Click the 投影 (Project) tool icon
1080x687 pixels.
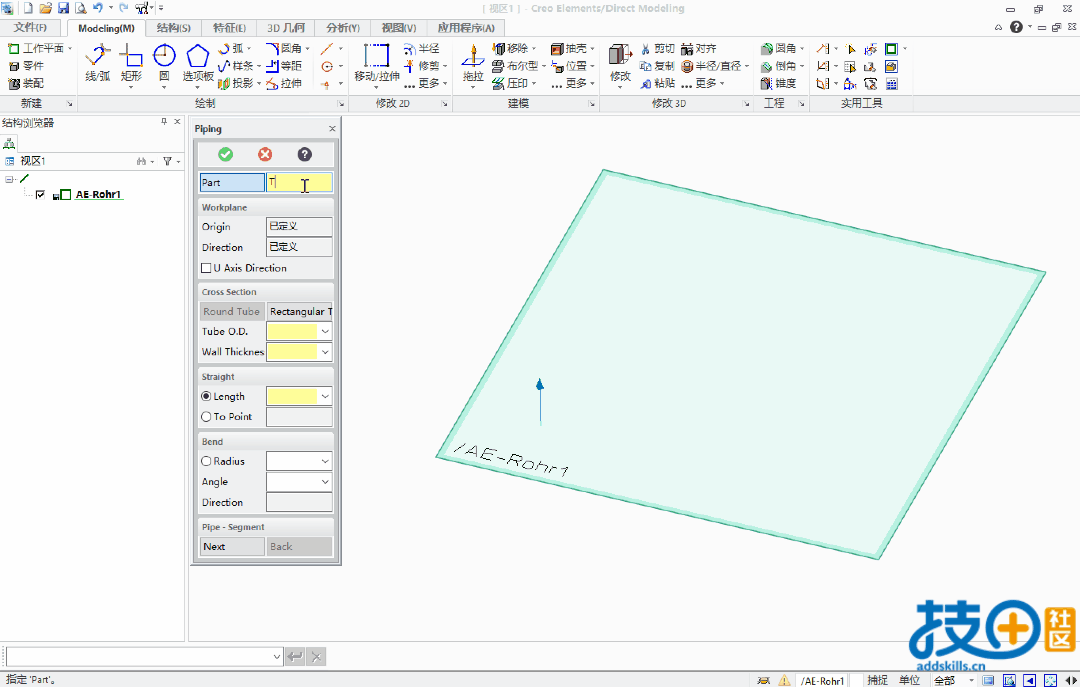click(236, 83)
